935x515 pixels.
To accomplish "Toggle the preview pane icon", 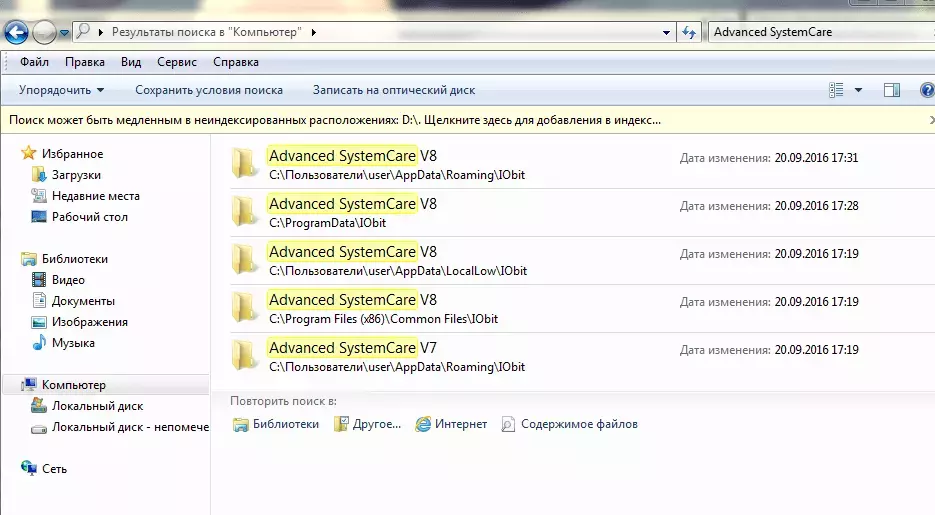I will (x=891, y=90).
